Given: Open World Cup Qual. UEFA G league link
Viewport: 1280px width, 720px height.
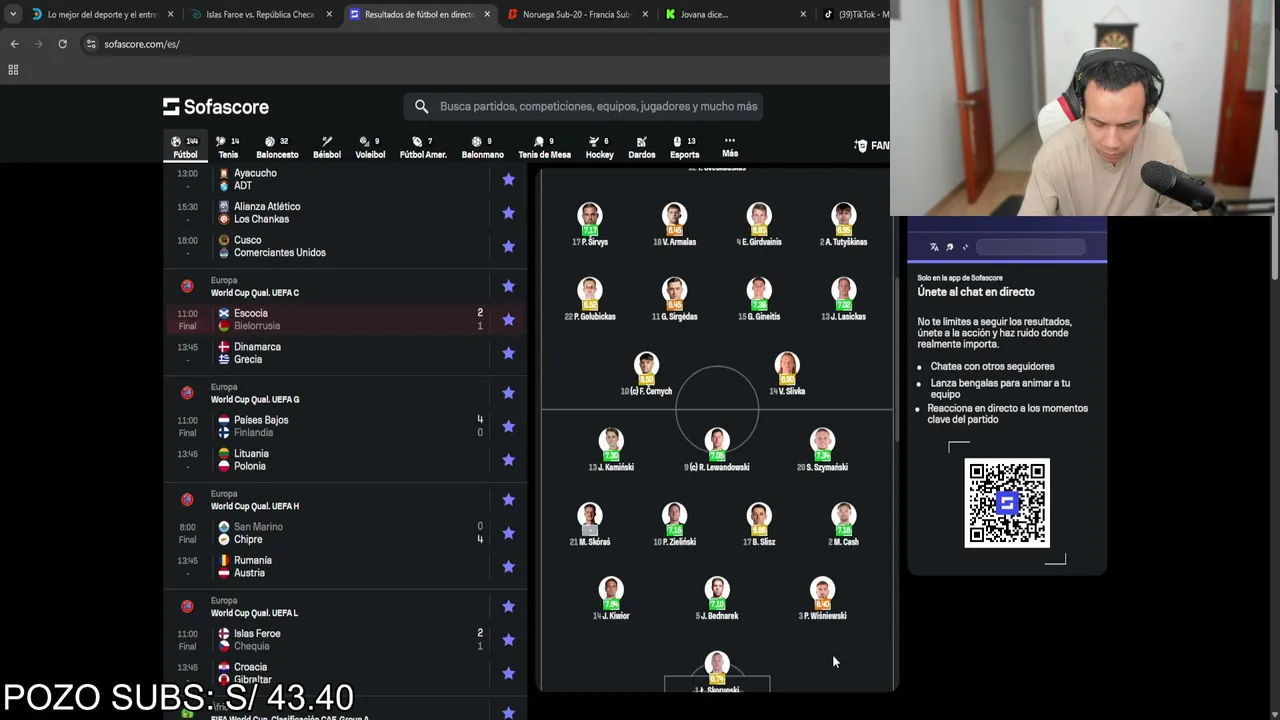Looking at the screenshot, I should coord(254,399).
